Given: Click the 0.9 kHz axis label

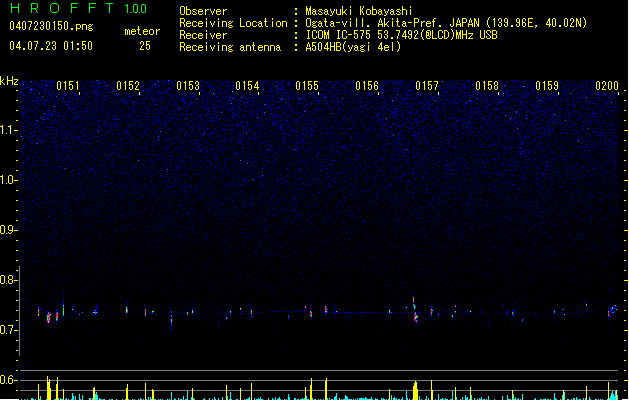Looking at the screenshot, I should pos(8,230).
